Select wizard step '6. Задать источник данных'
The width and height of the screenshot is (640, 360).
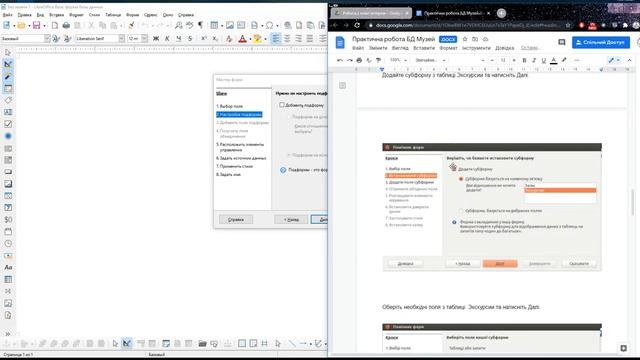(241, 158)
